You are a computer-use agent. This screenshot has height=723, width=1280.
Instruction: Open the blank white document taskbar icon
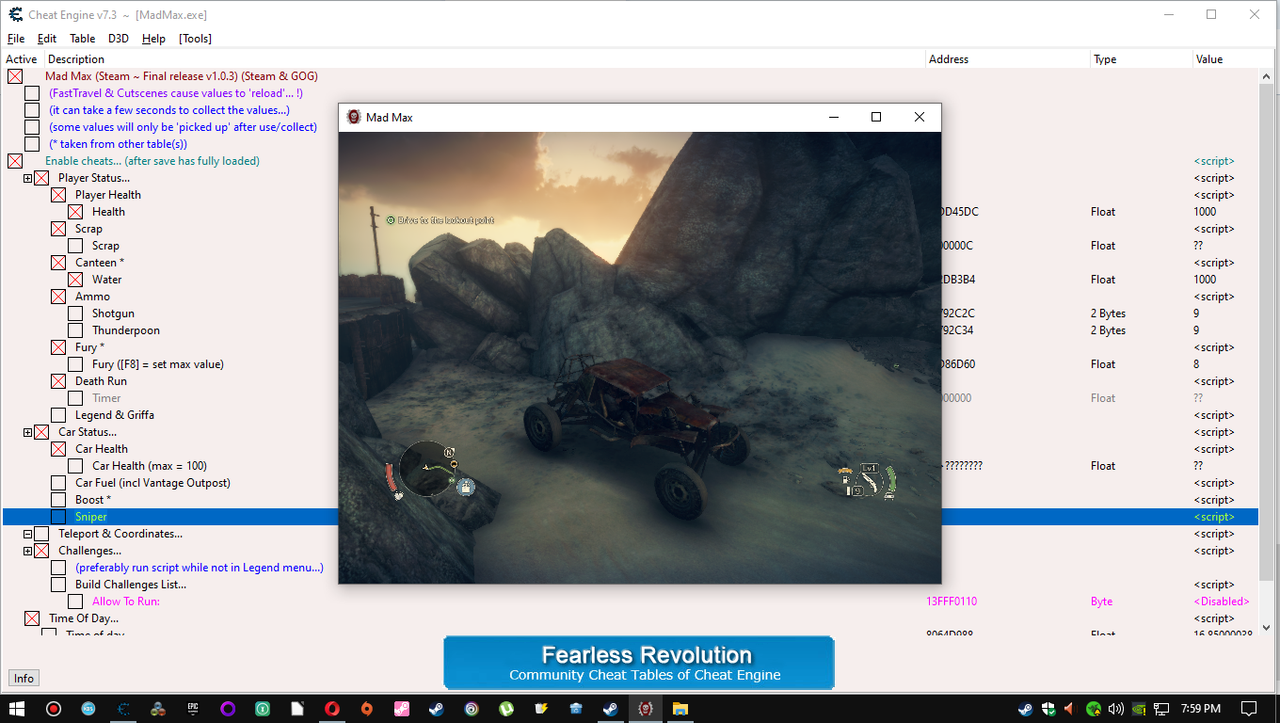tap(297, 709)
